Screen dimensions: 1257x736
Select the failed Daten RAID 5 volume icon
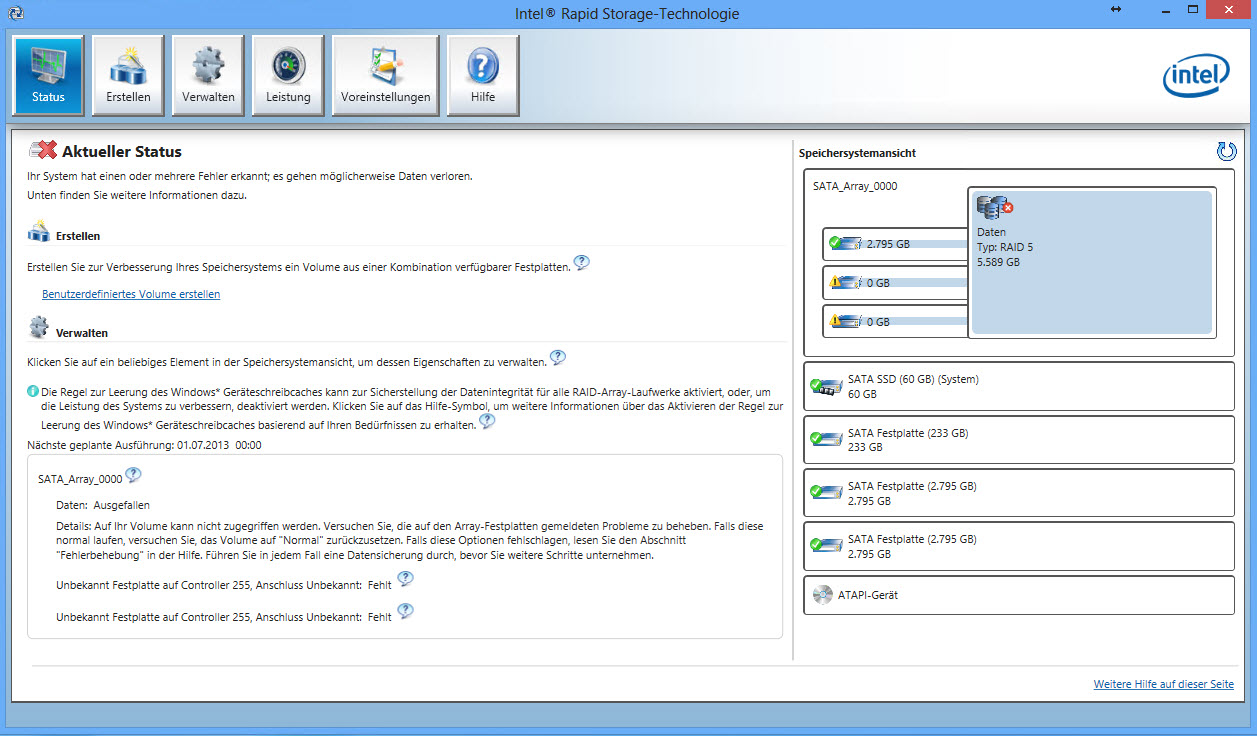click(995, 208)
